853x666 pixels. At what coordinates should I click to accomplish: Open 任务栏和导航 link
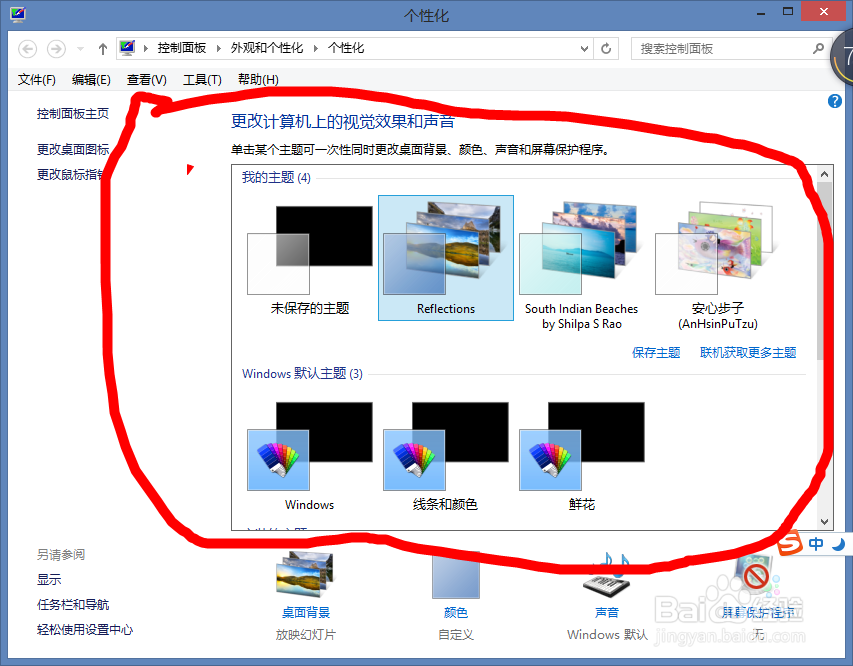click(73, 605)
